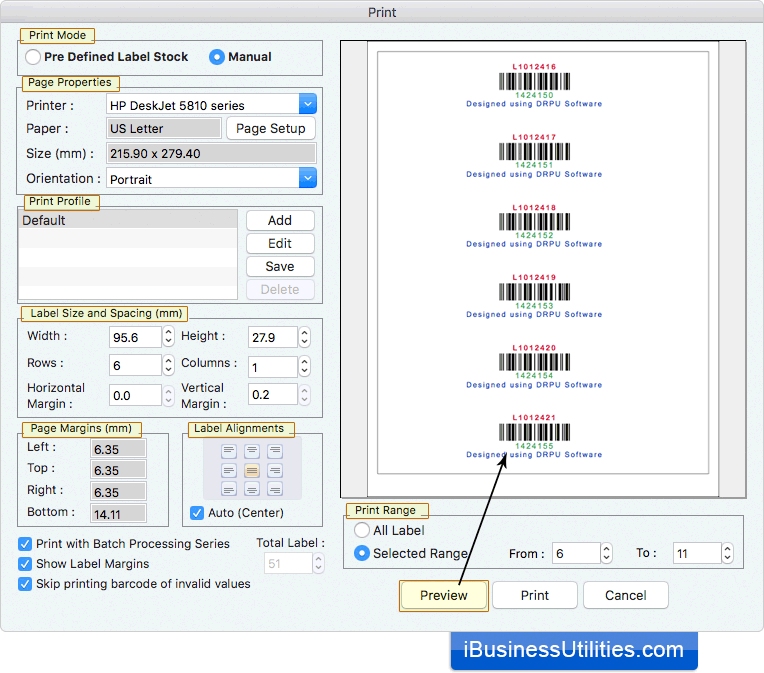This screenshot has height=673, width=764.
Task: Open Page Setup dialog
Action: pos(271,129)
